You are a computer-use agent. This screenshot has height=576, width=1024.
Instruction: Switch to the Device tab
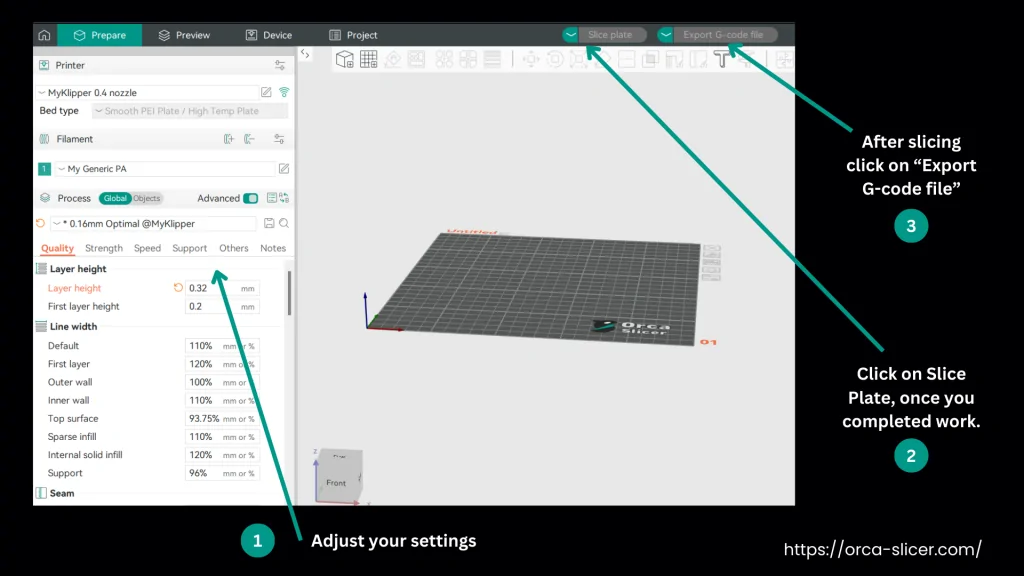pos(268,35)
